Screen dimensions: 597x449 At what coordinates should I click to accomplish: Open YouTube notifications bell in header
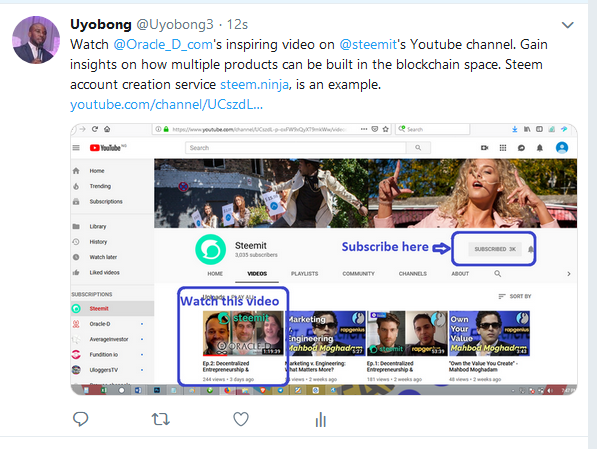click(540, 148)
